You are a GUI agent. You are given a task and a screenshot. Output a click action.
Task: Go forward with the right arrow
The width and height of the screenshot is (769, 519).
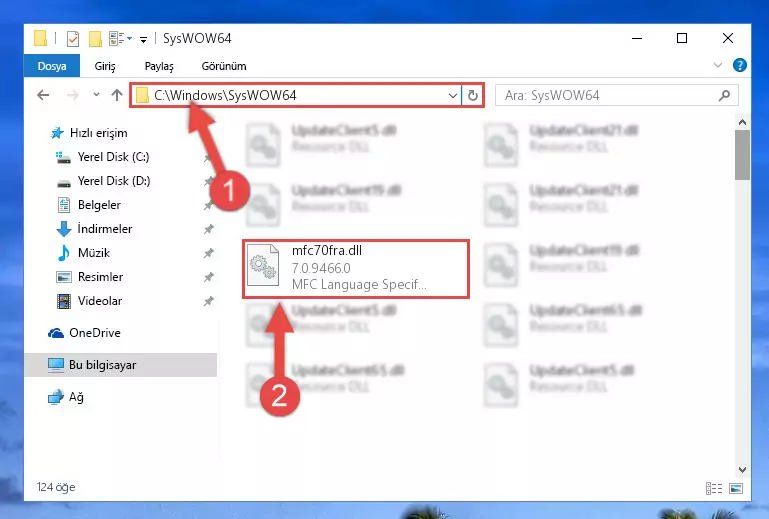(73, 95)
